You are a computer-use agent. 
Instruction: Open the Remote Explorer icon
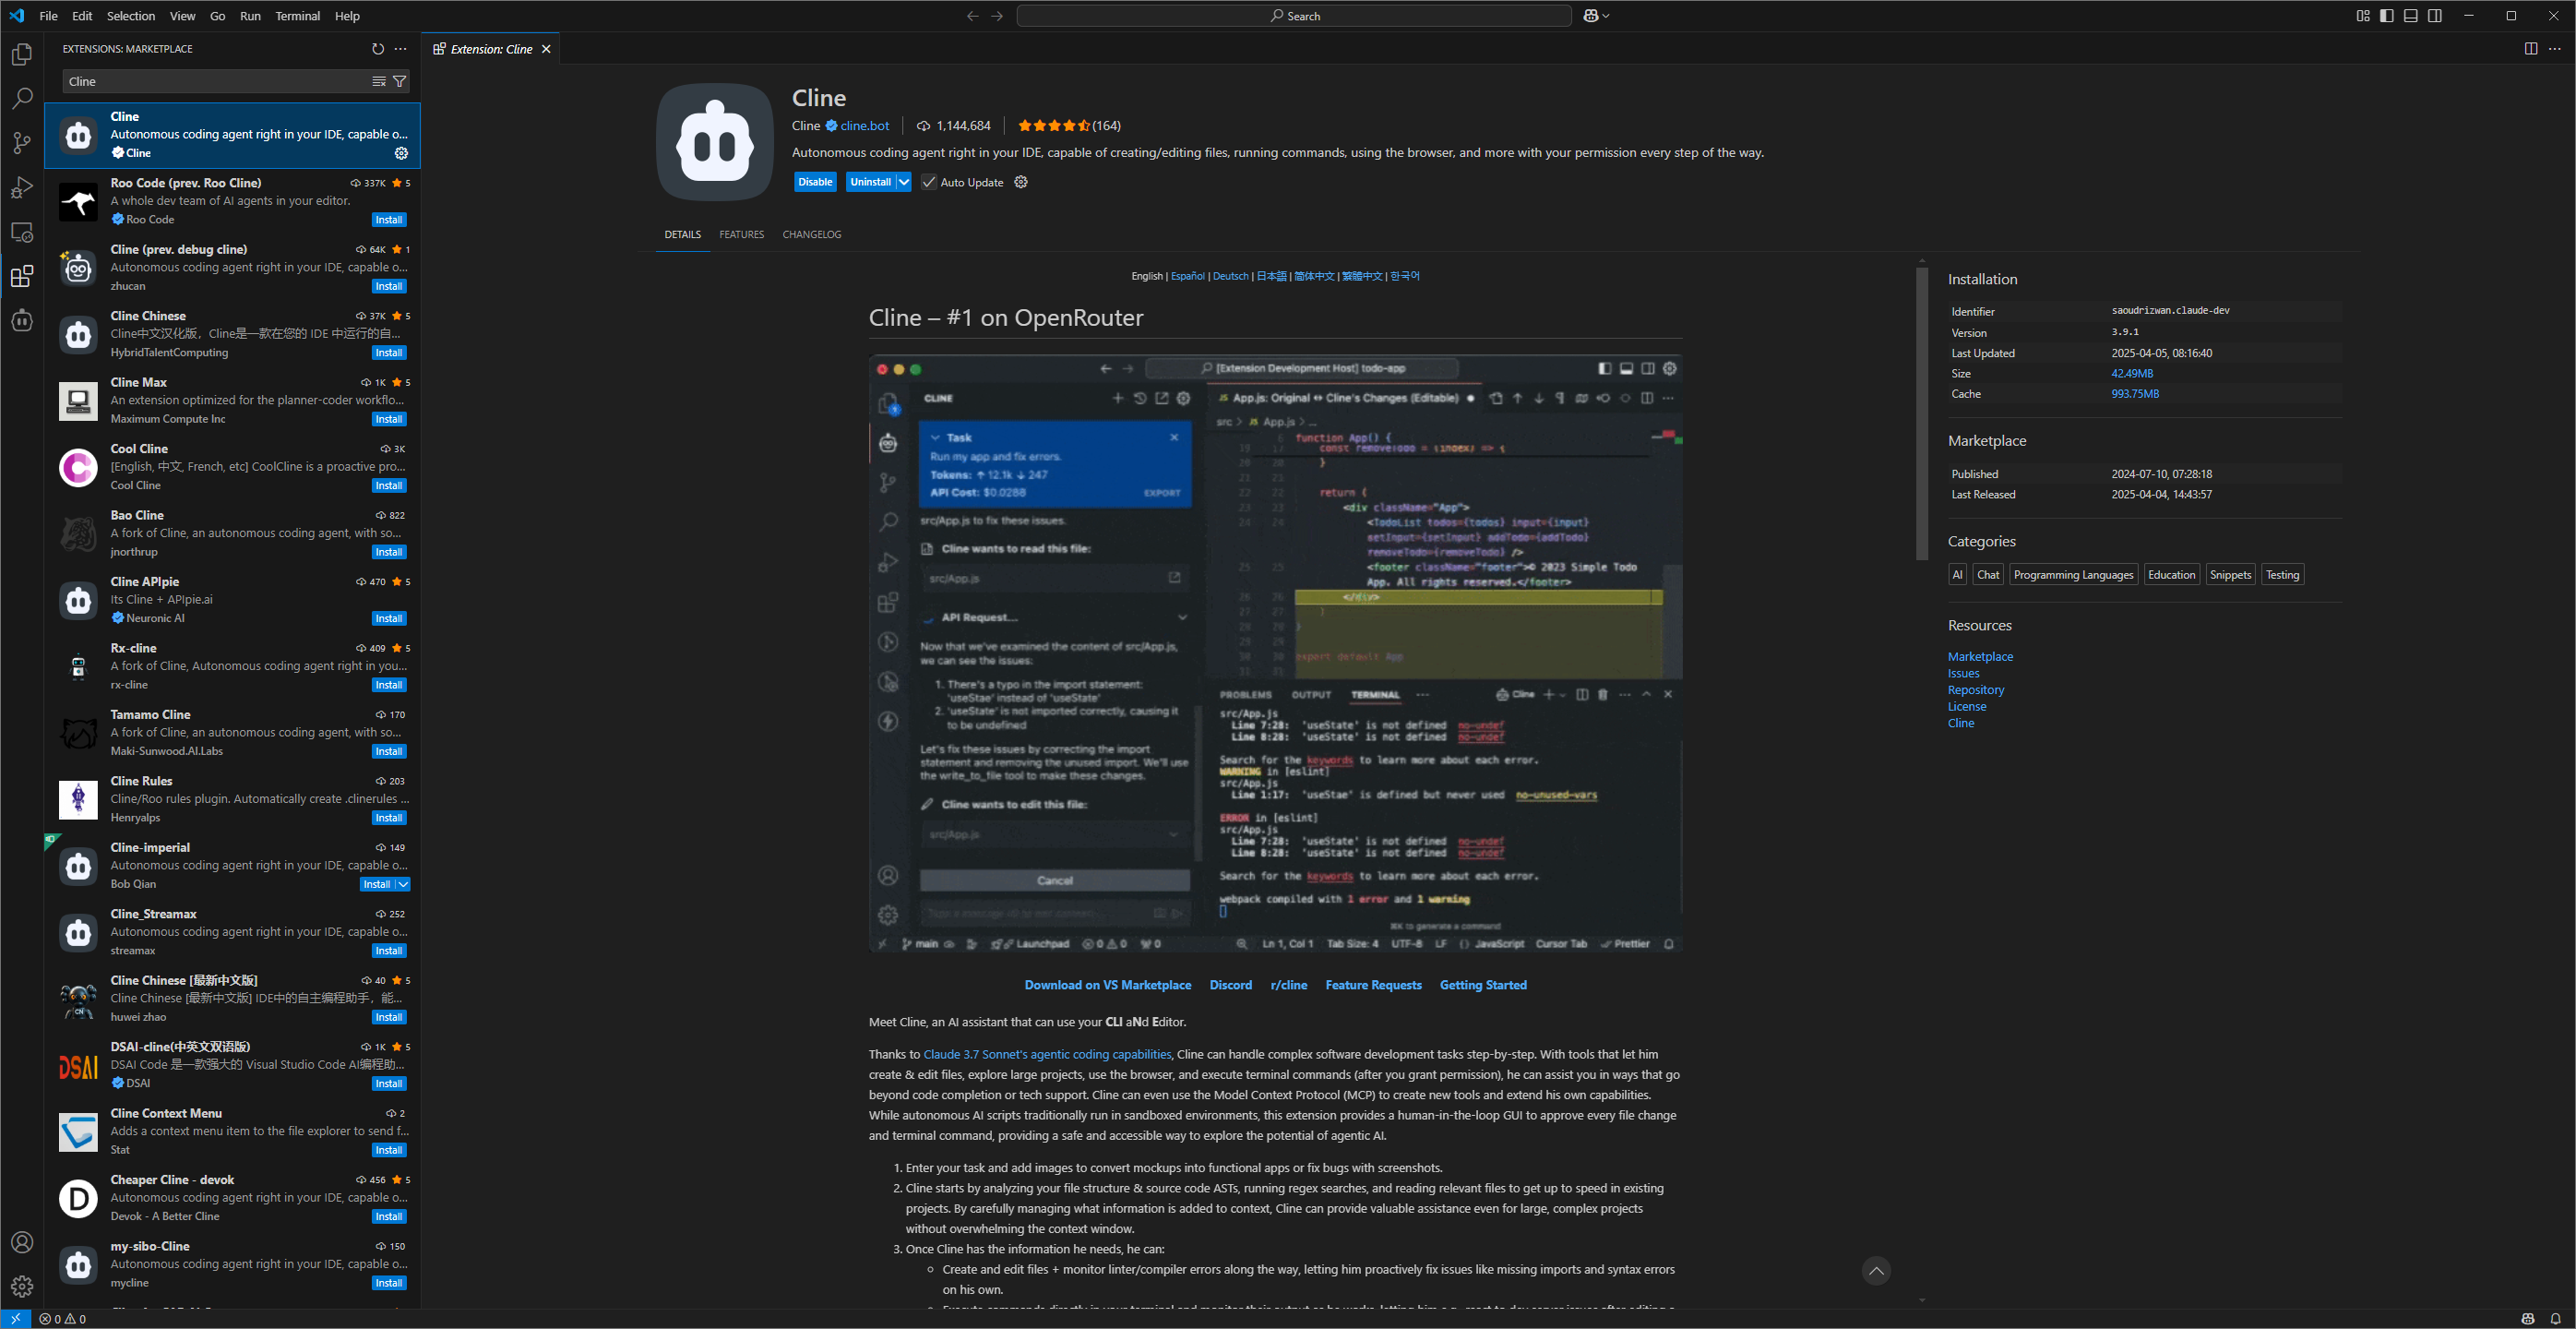point(22,232)
